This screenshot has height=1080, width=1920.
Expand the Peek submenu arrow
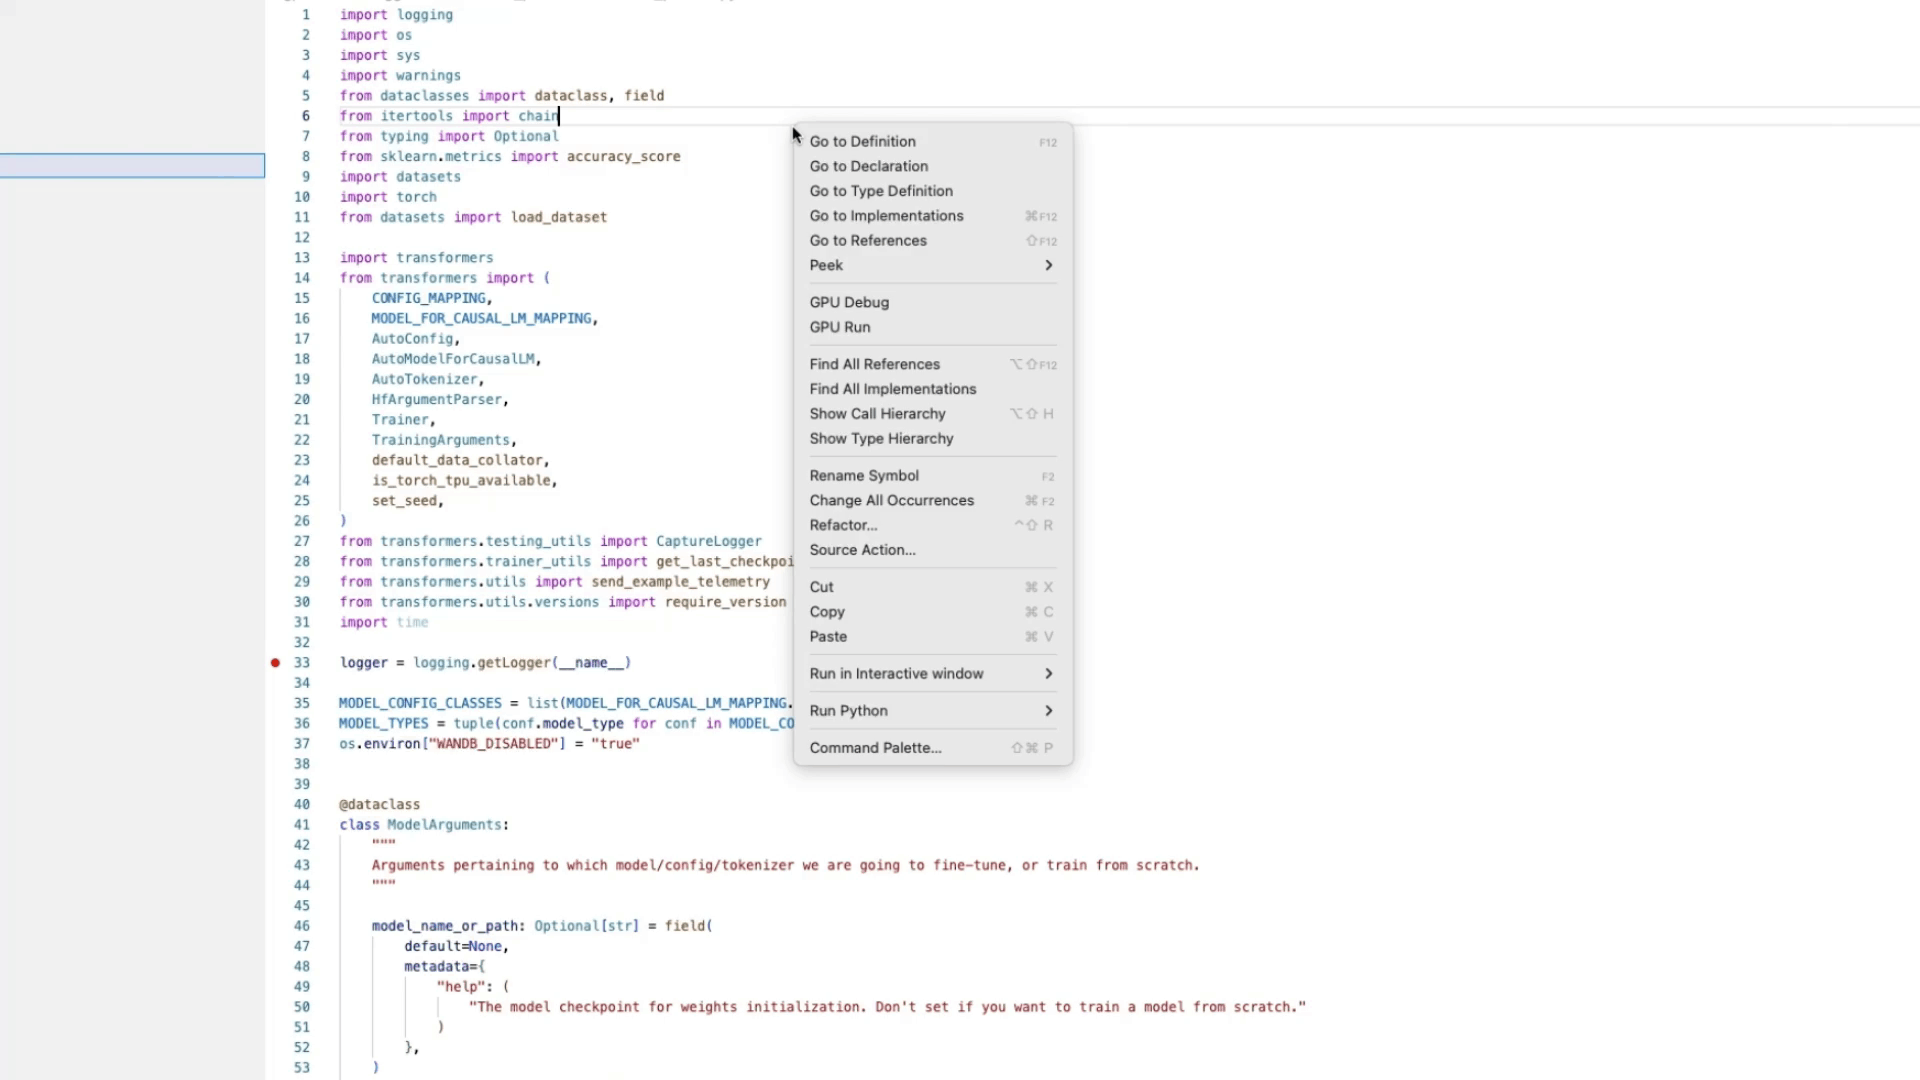(1048, 265)
